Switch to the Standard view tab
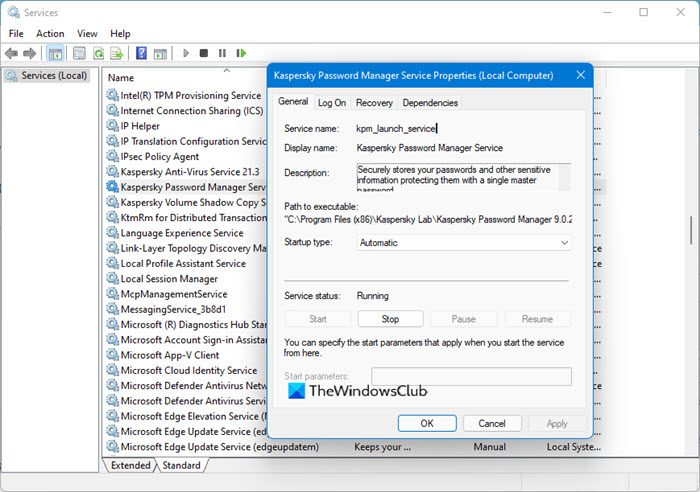Viewport: 700px width, 492px height. (181, 465)
